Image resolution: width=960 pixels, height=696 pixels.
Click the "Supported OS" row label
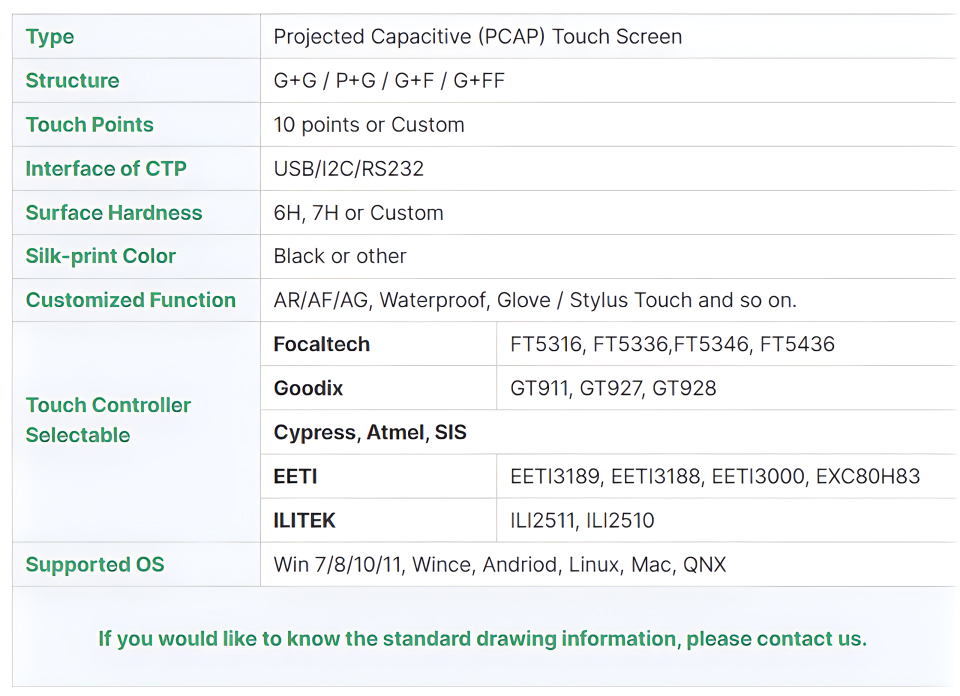(95, 565)
